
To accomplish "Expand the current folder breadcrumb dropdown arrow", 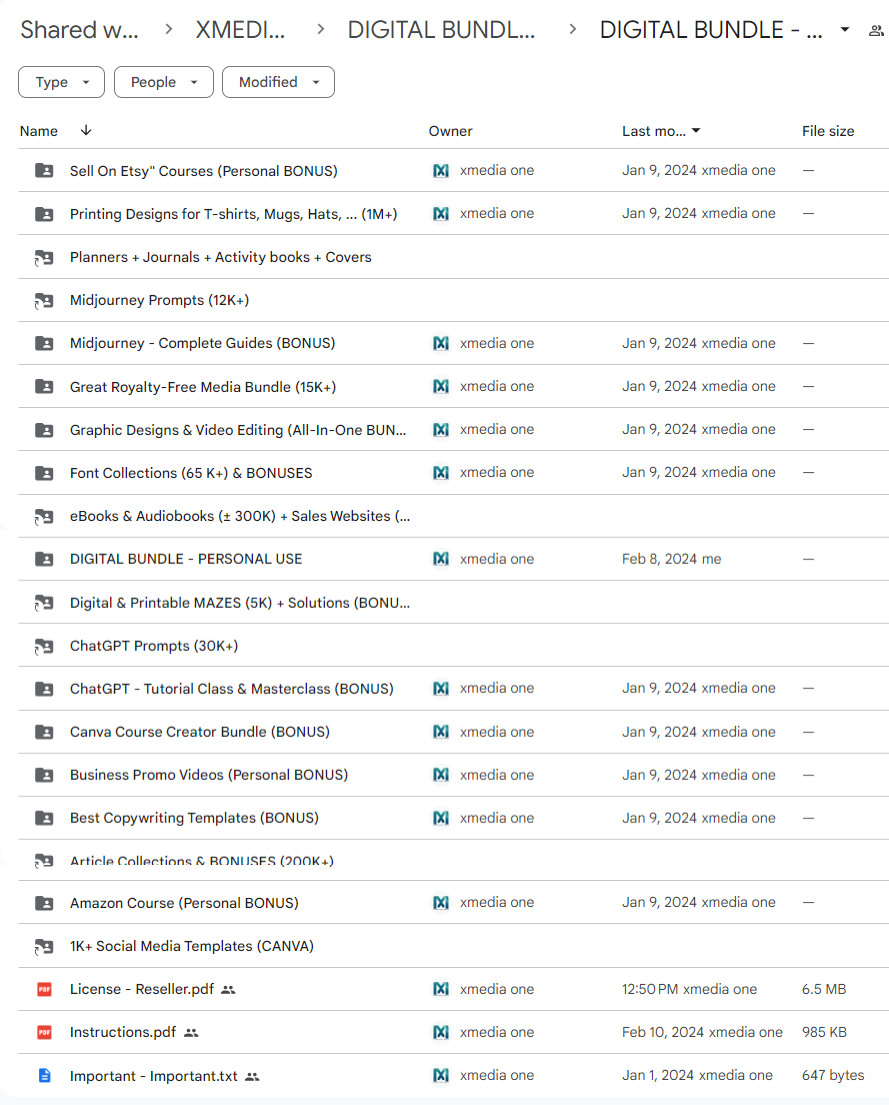I will [845, 30].
